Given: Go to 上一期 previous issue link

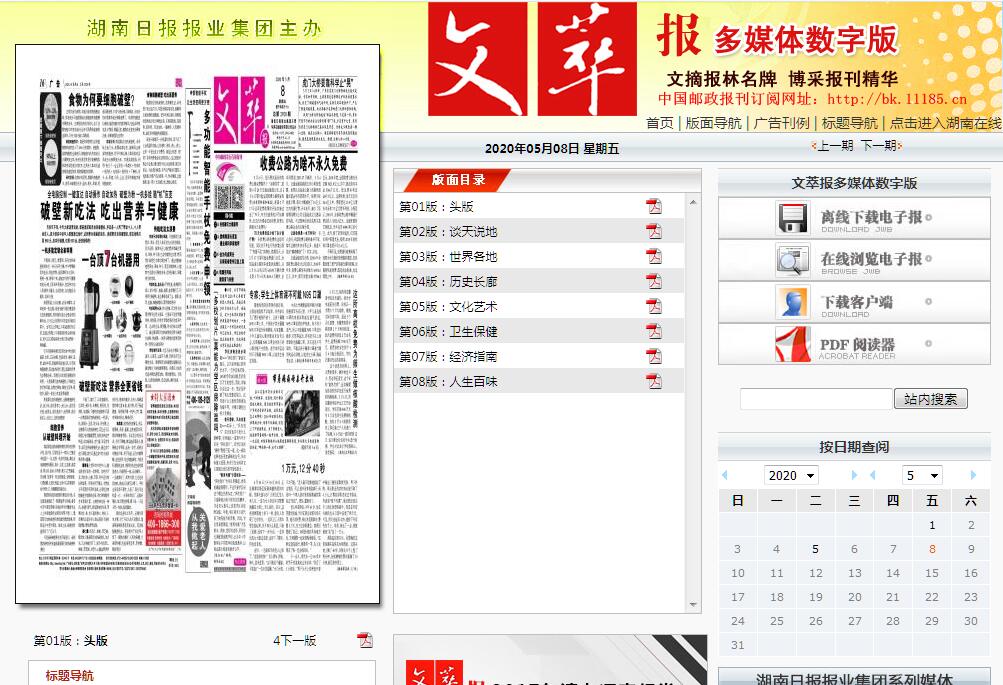Looking at the screenshot, I should [835, 146].
